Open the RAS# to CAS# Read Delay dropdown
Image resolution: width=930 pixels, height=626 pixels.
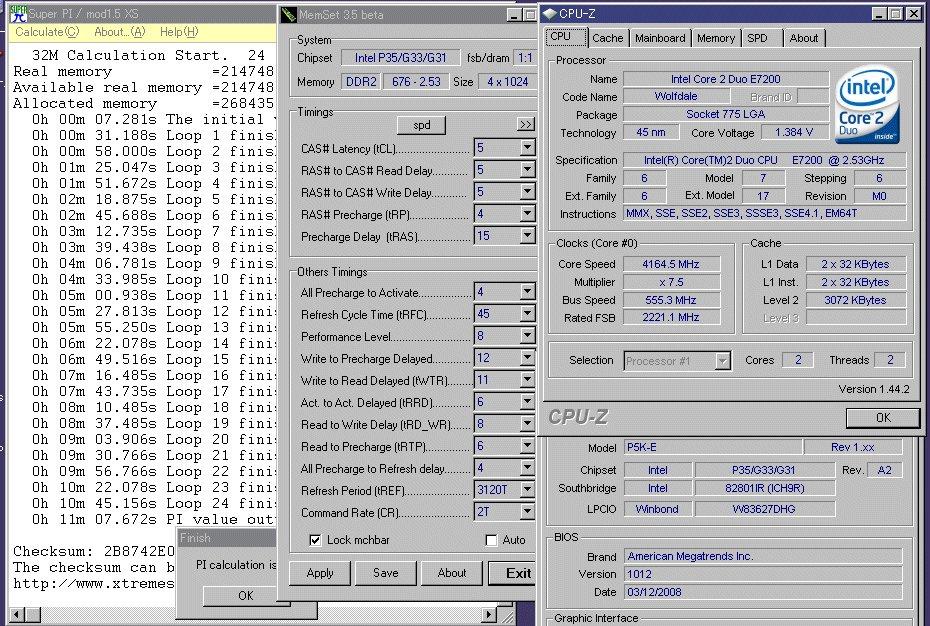click(x=527, y=169)
